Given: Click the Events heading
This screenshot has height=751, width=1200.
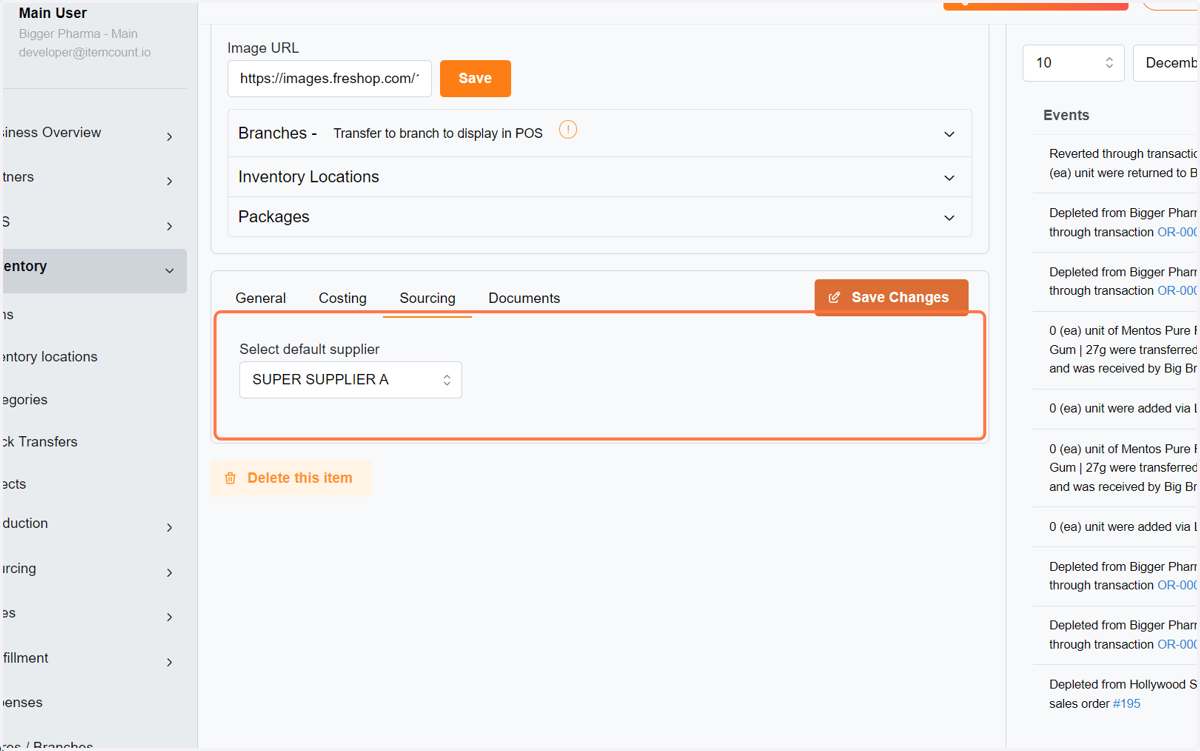Looking at the screenshot, I should (1066, 115).
